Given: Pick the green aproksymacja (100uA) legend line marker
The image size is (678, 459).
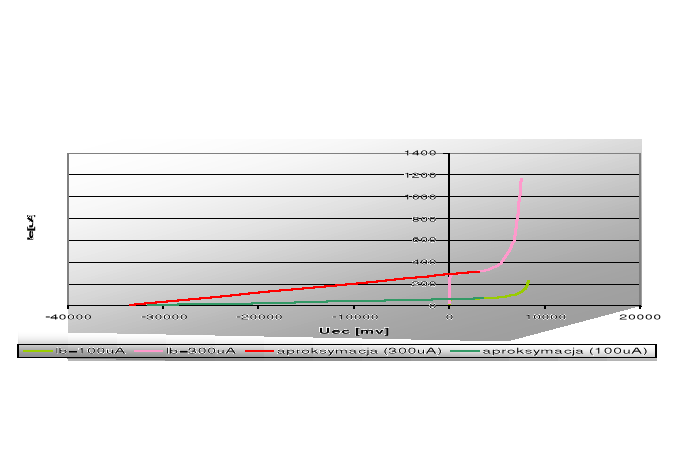Looking at the screenshot, I should 465,351.
